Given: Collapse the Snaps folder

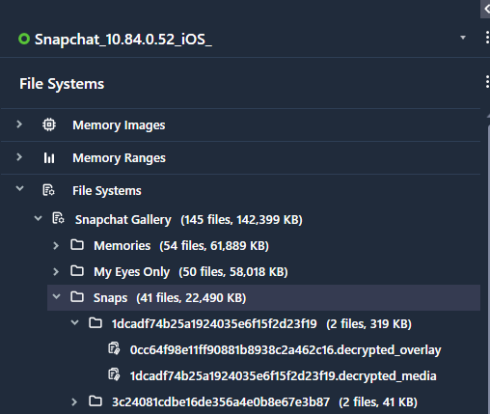Looking at the screenshot, I should pos(57,296).
